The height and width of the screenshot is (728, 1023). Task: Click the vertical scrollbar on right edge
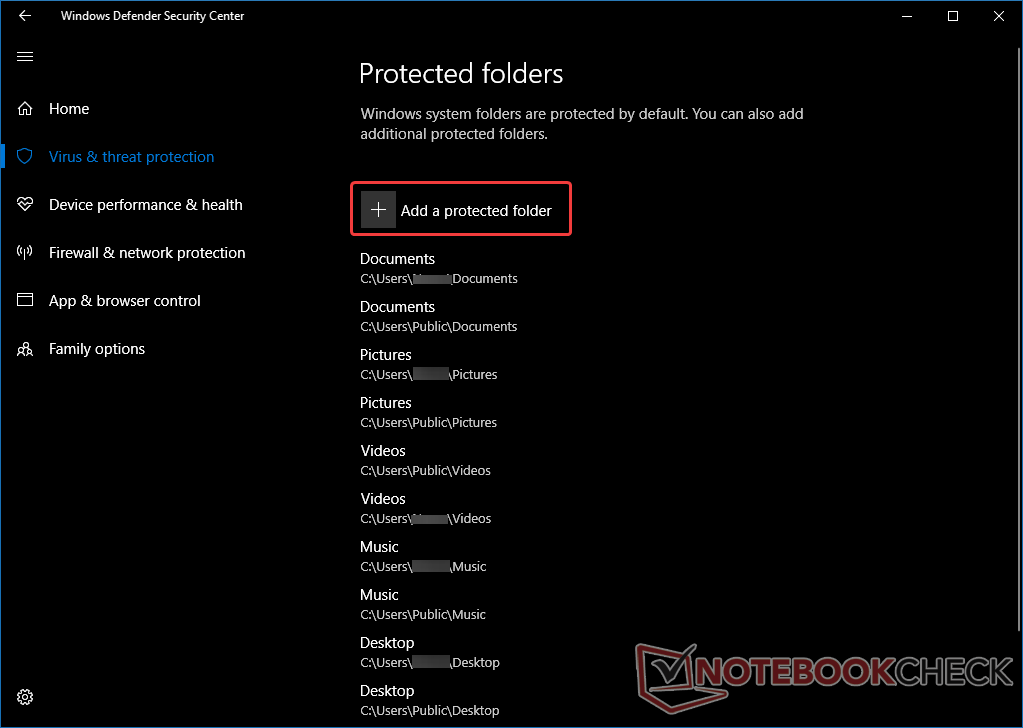tap(1019, 339)
